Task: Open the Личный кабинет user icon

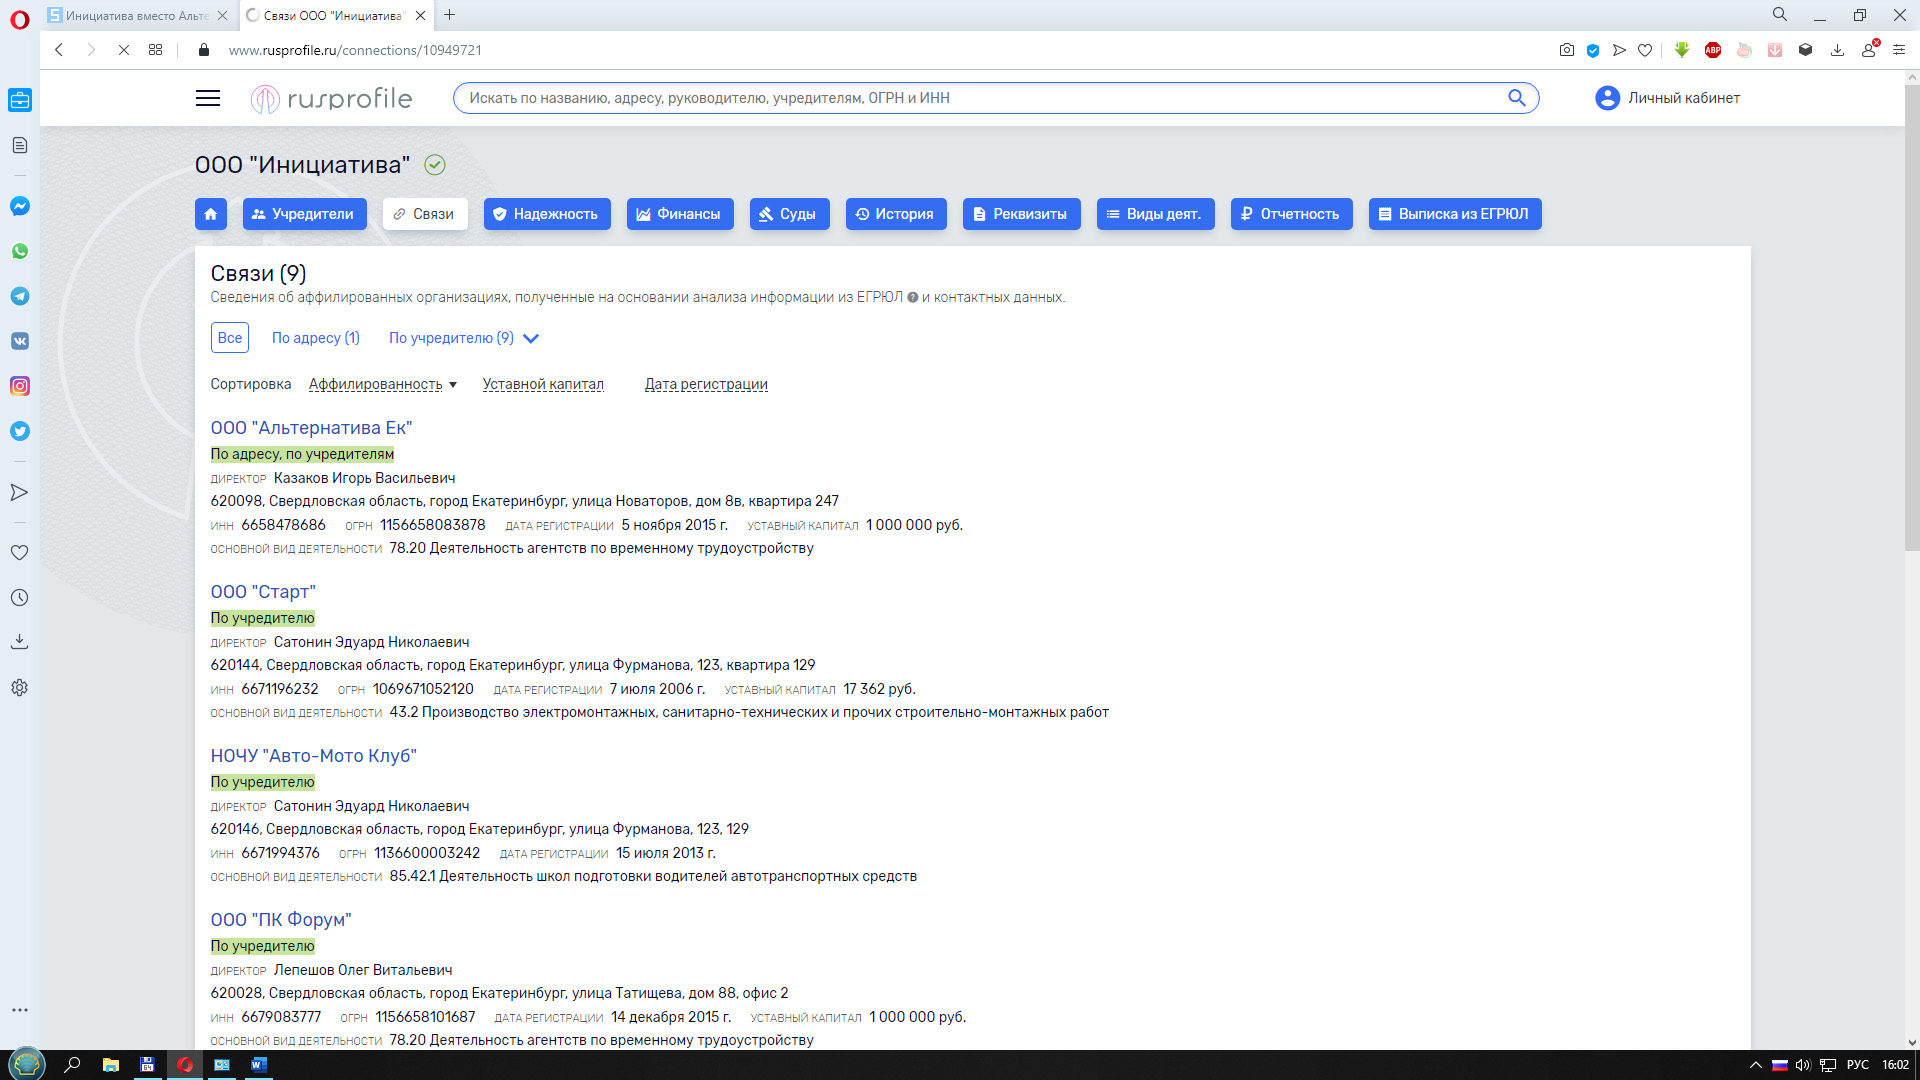Action: [x=1607, y=98]
